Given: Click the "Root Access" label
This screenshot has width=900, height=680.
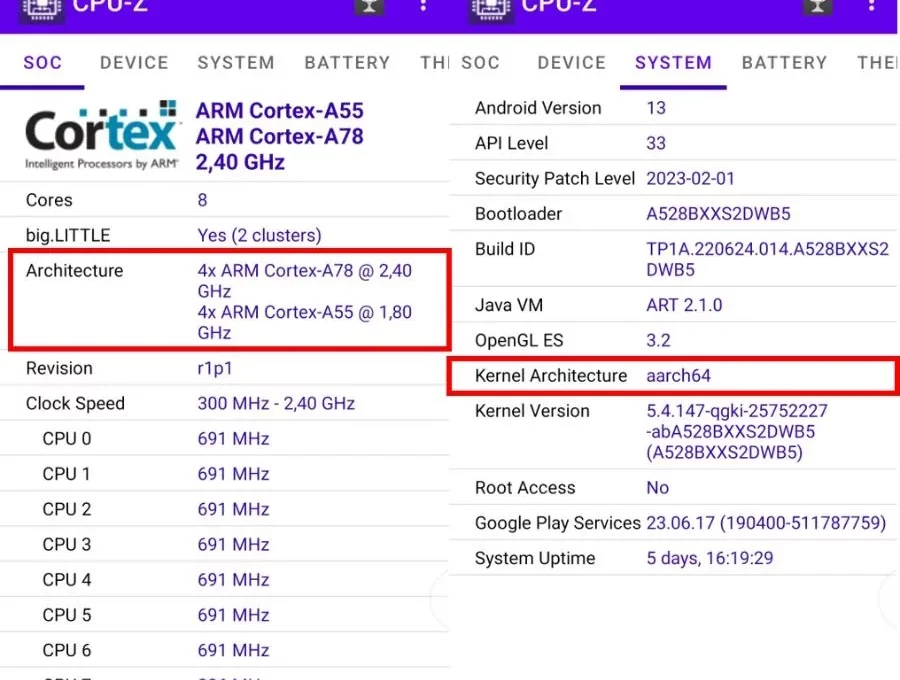Looking at the screenshot, I should click(x=525, y=487).
